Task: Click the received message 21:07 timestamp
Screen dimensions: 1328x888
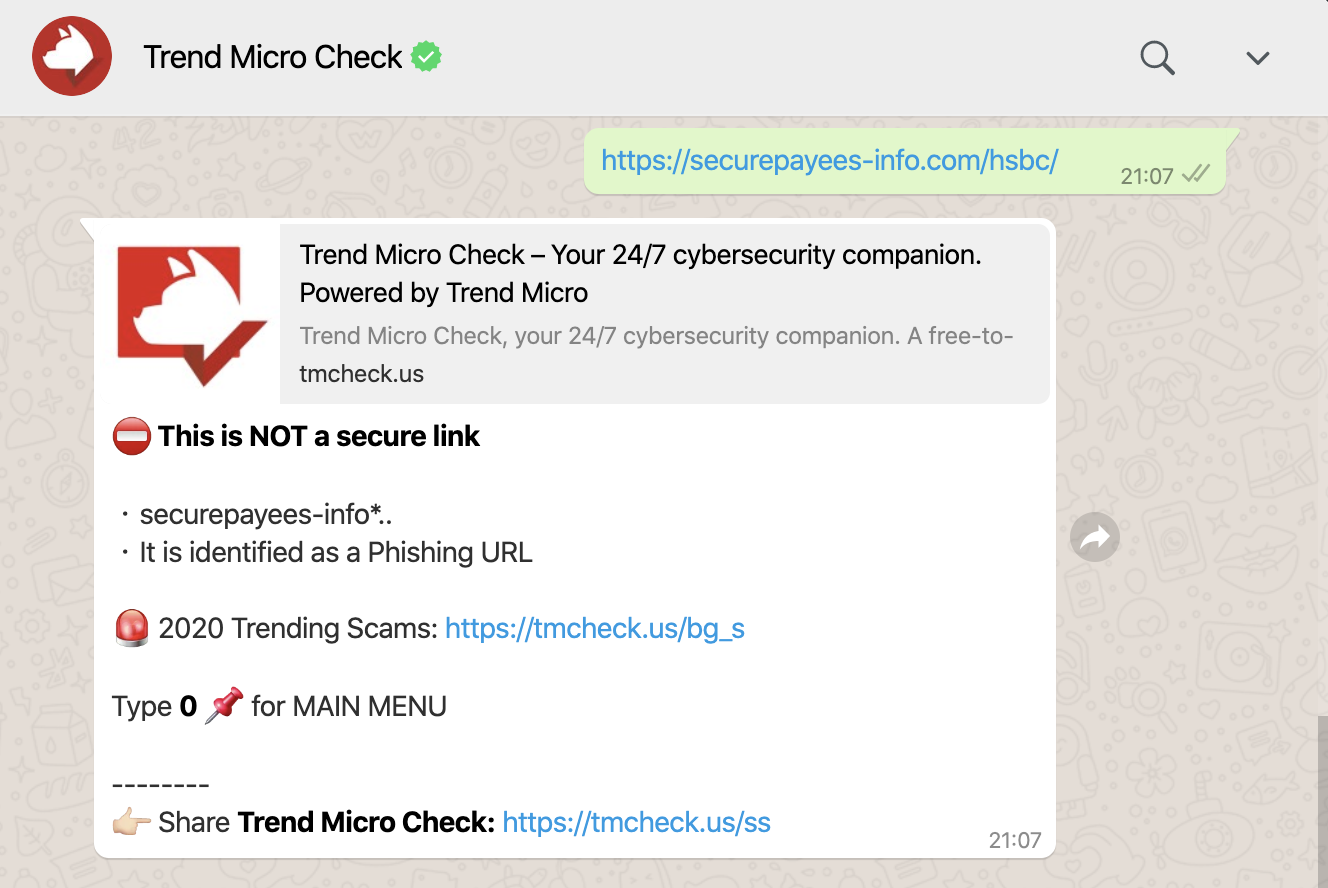Action: [1014, 840]
